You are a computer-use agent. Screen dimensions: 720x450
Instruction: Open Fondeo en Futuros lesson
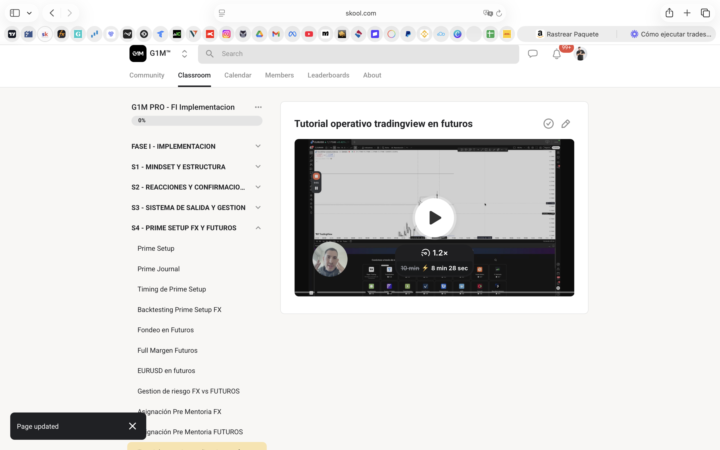coord(165,330)
